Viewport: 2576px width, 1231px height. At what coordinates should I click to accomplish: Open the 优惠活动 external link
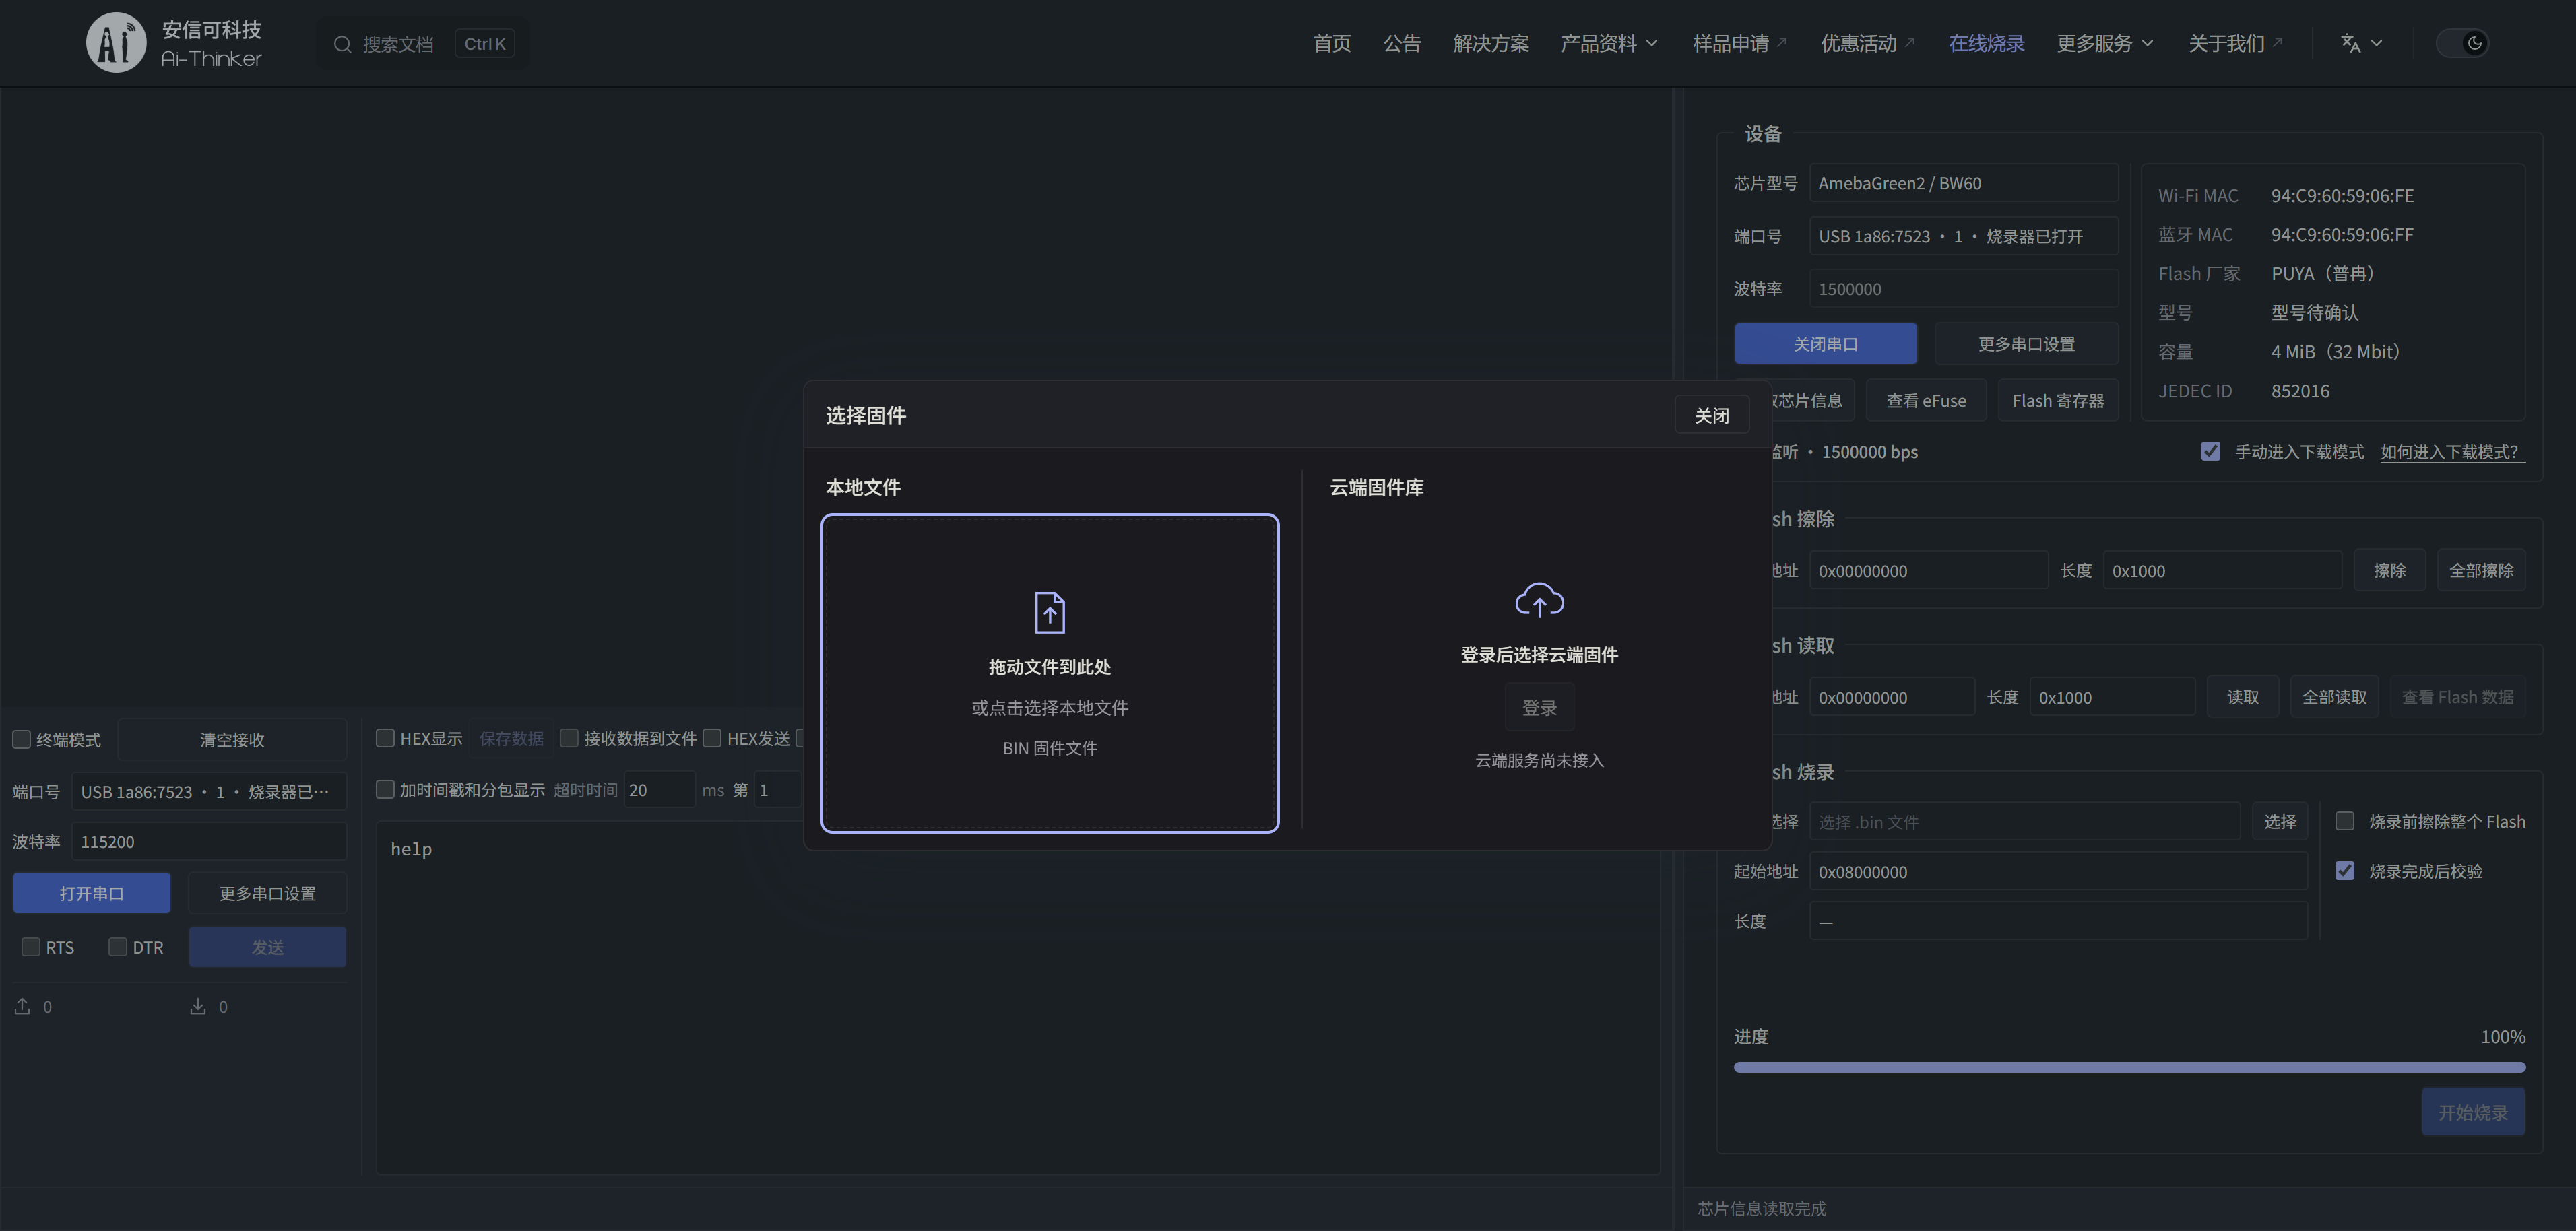pyautogui.click(x=1868, y=43)
